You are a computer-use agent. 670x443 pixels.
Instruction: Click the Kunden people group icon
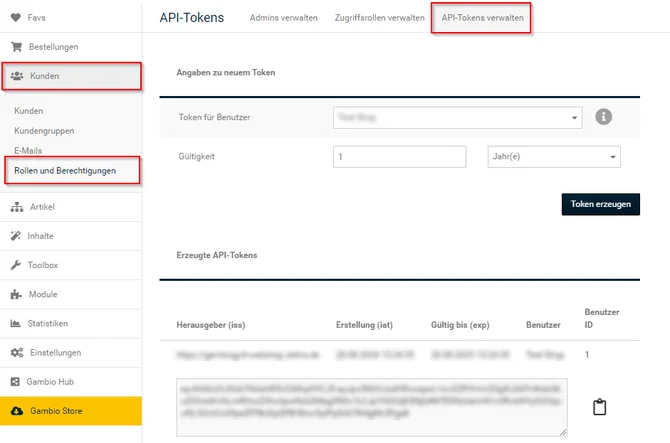tap(17, 76)
